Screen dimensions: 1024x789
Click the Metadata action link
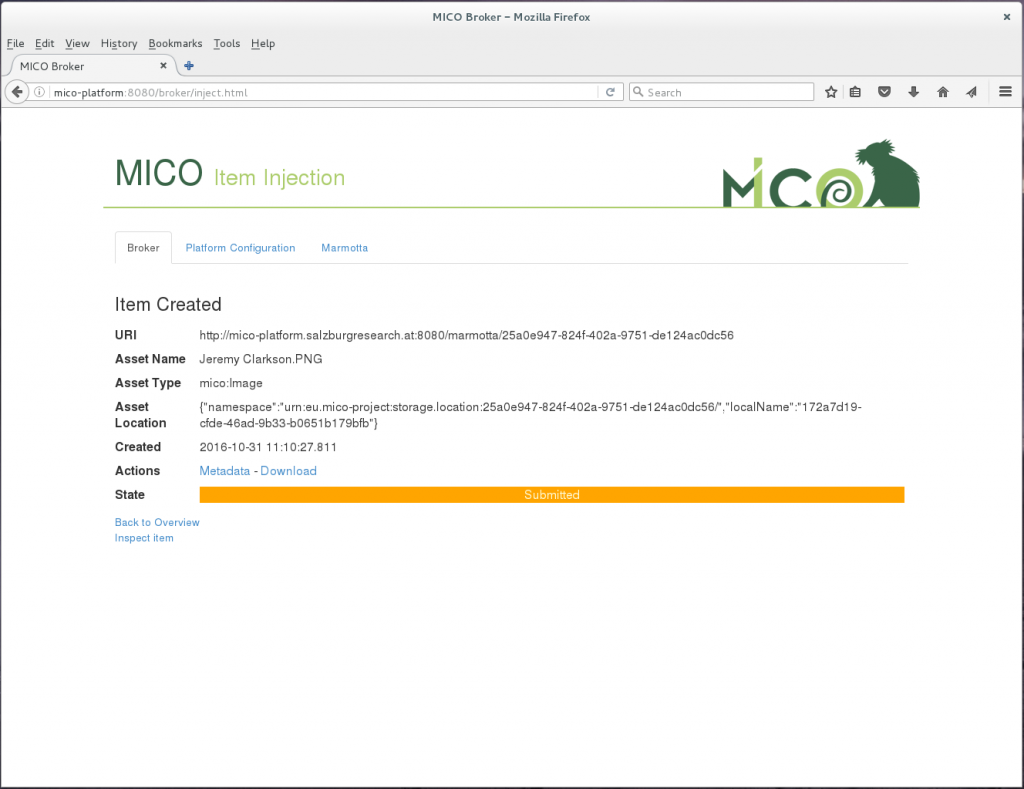(x=224, y=470)
